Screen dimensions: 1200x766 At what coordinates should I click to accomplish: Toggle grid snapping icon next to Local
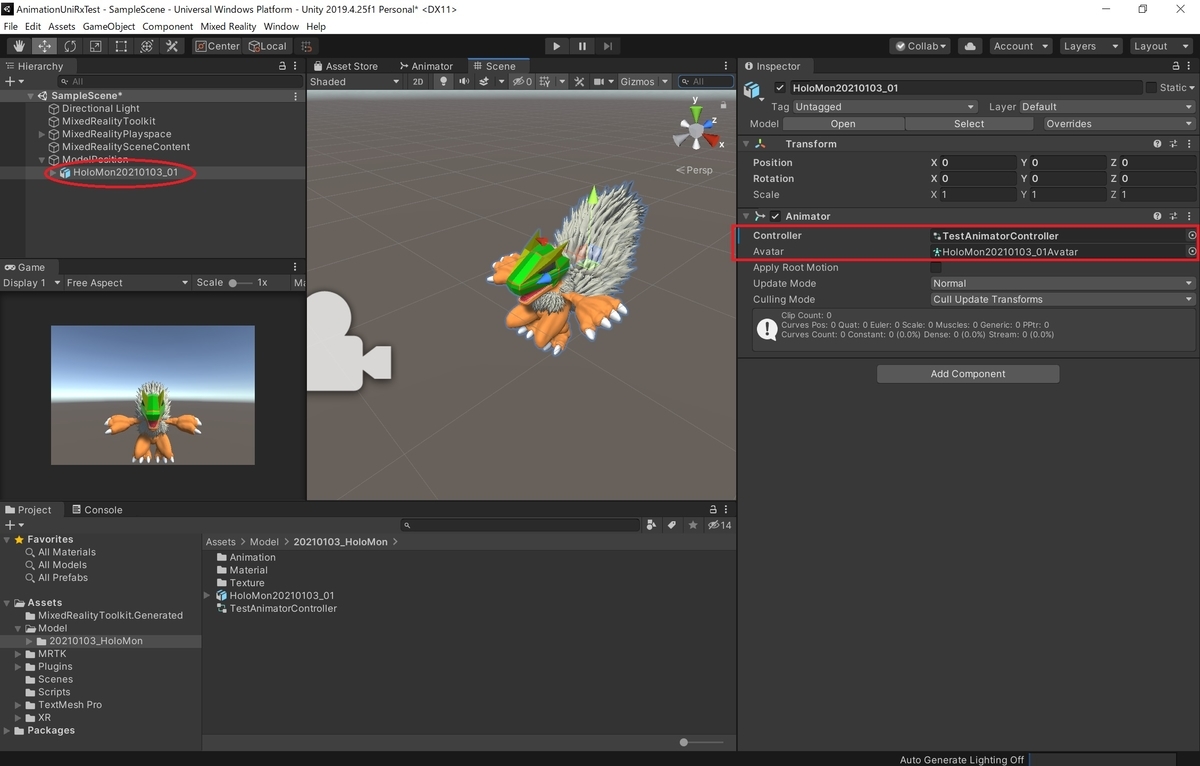pyautogui.click(x=306, y=46)
